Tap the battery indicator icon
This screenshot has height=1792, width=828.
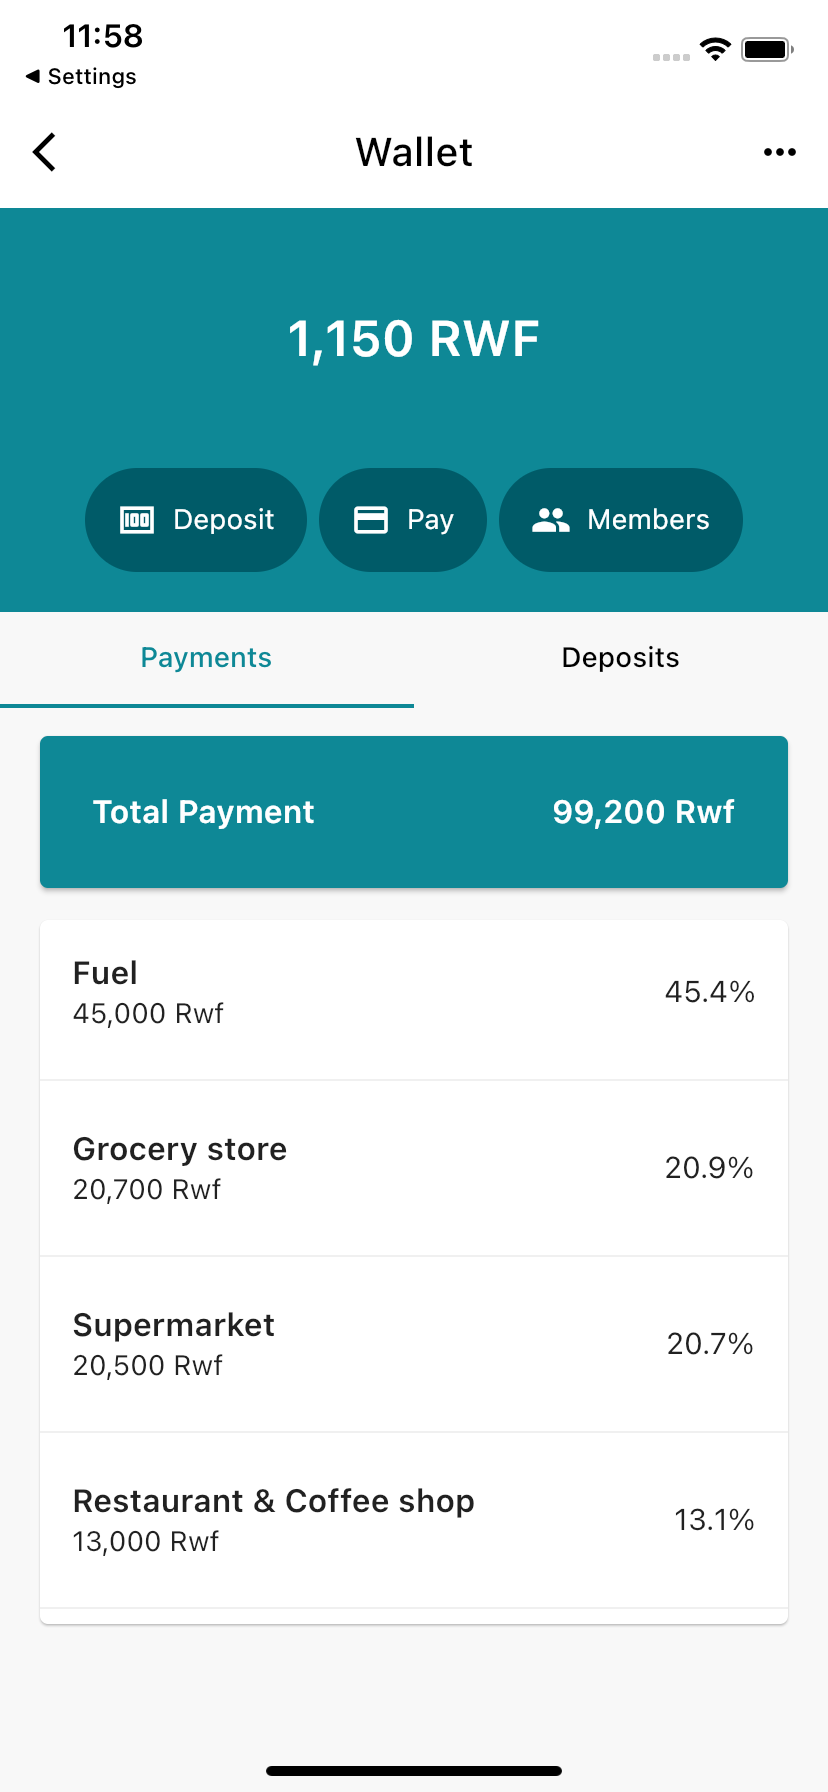(x=767, y=49)
